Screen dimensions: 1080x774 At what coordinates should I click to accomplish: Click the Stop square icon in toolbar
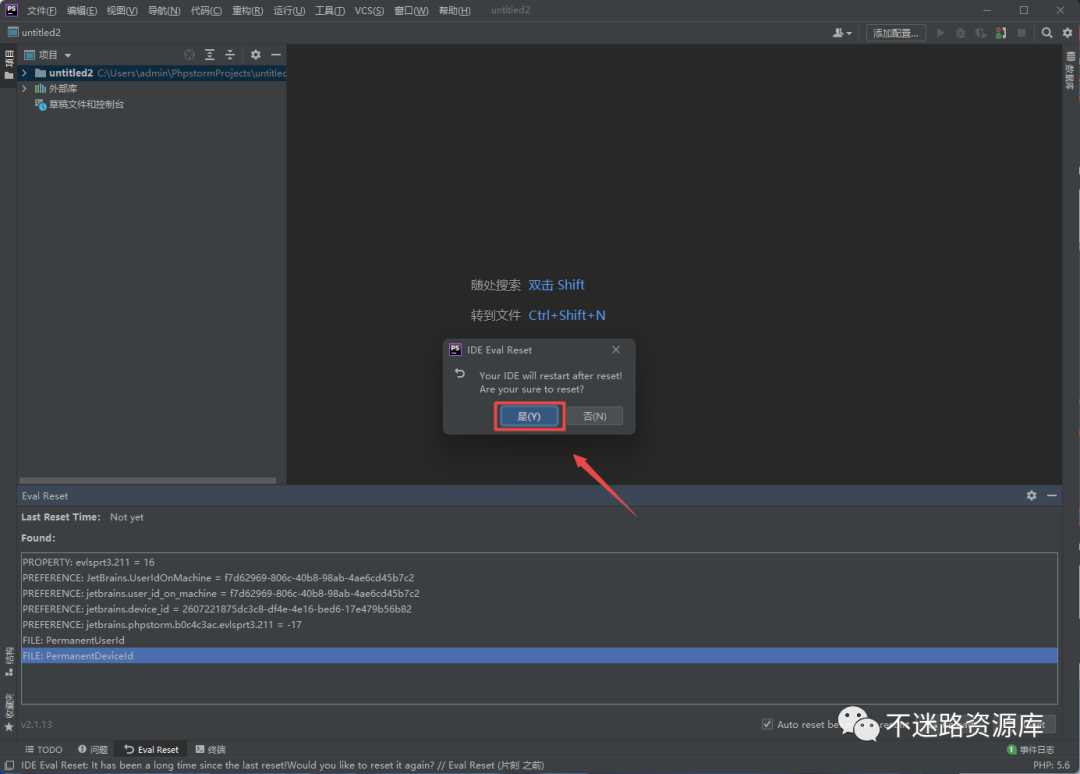coord(1021,33)
